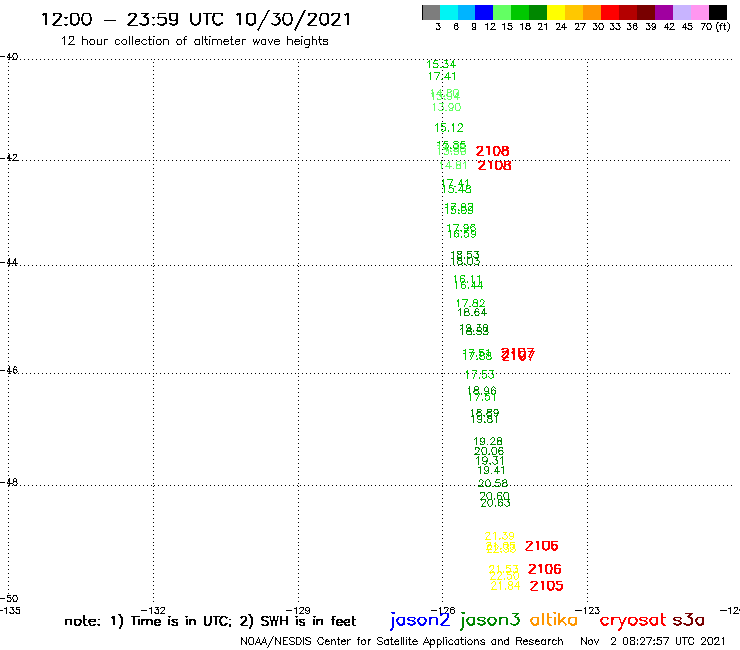Click the latitude axis label -44
This screenshot has width=740, height=650.
[9, 262]
